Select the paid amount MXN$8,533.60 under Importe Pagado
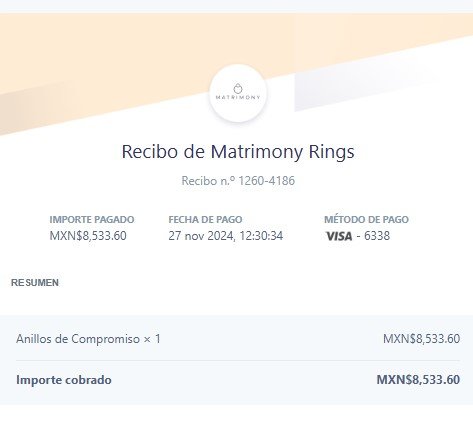This screenshot has width=473, height=441. click(x=88, y=236)
